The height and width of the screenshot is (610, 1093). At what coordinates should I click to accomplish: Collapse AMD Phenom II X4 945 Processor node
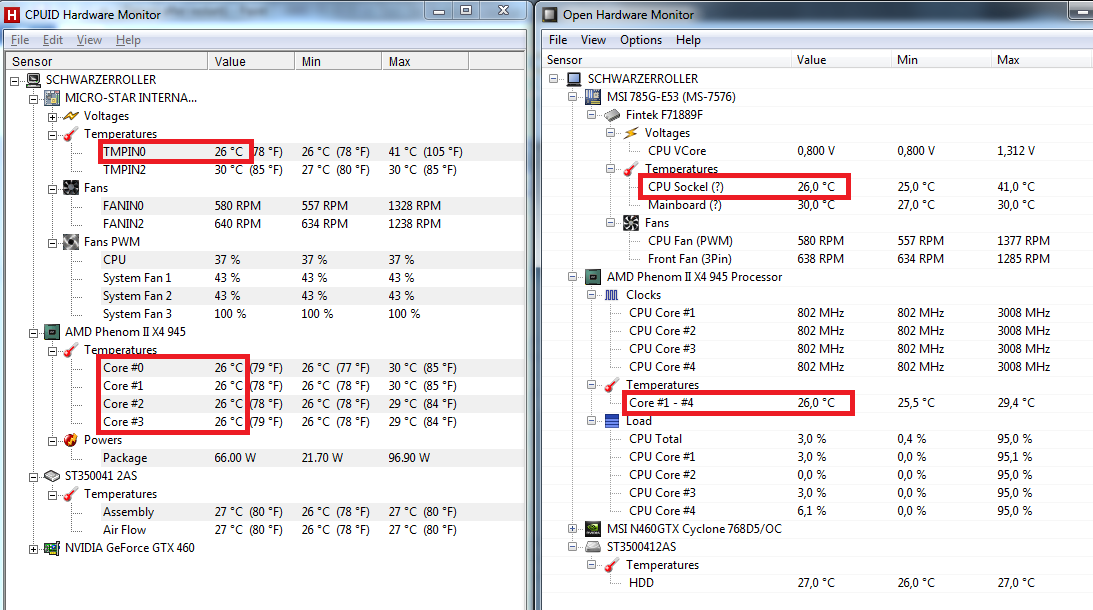pyautogui.click(x=572, y=277)
